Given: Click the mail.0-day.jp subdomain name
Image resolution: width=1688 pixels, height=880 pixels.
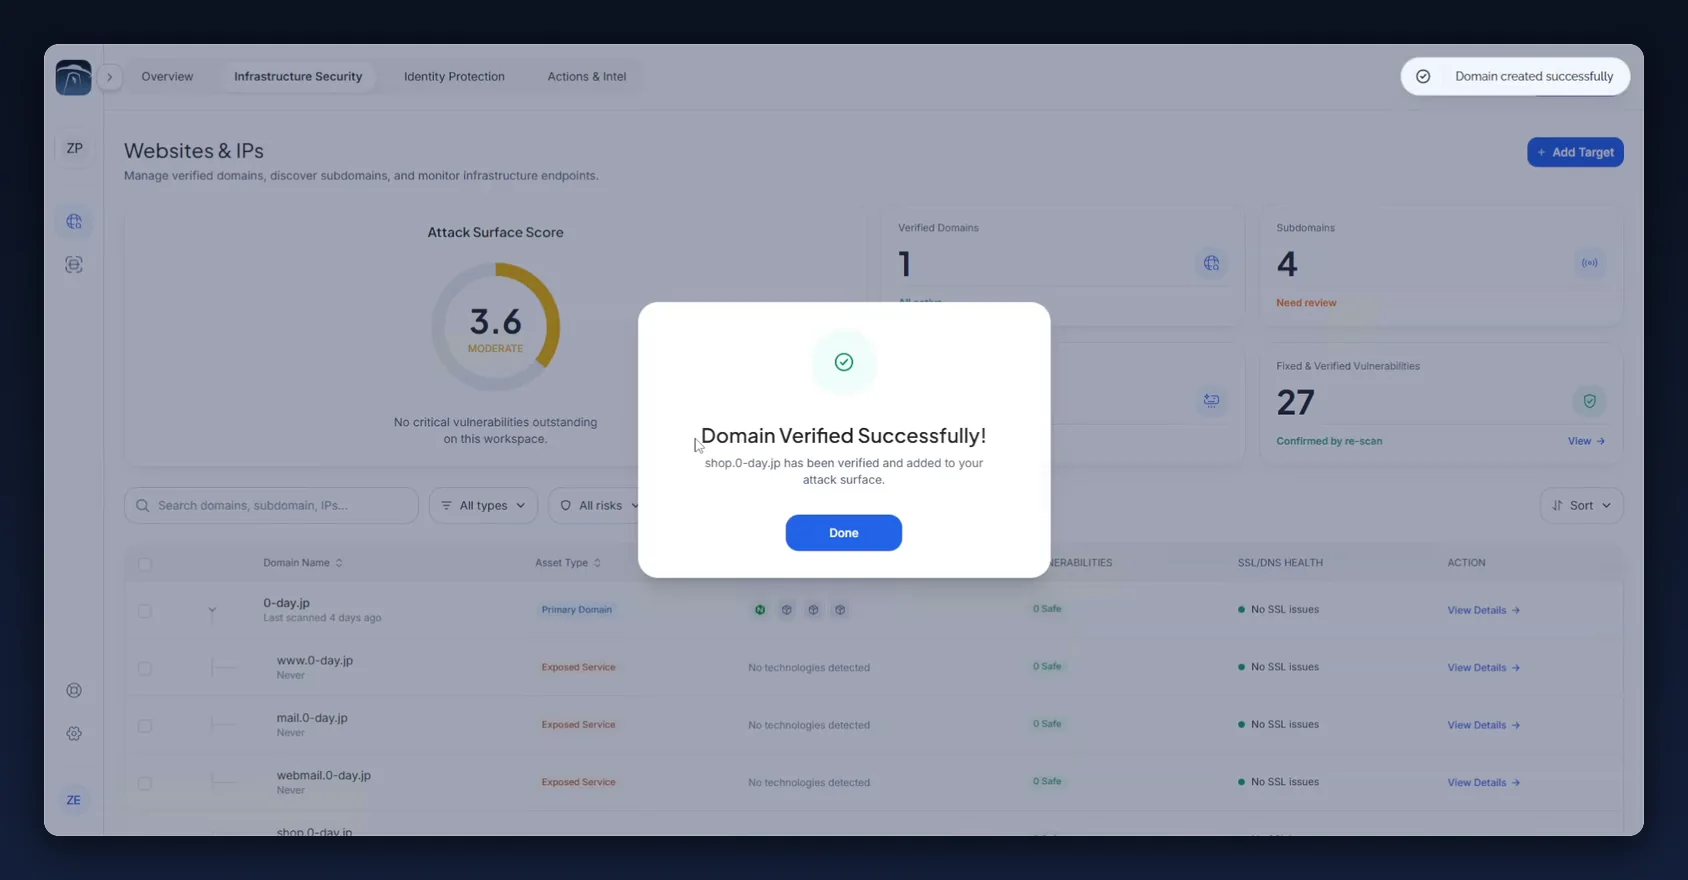Looking at the screenshot, I should [312, 718].
